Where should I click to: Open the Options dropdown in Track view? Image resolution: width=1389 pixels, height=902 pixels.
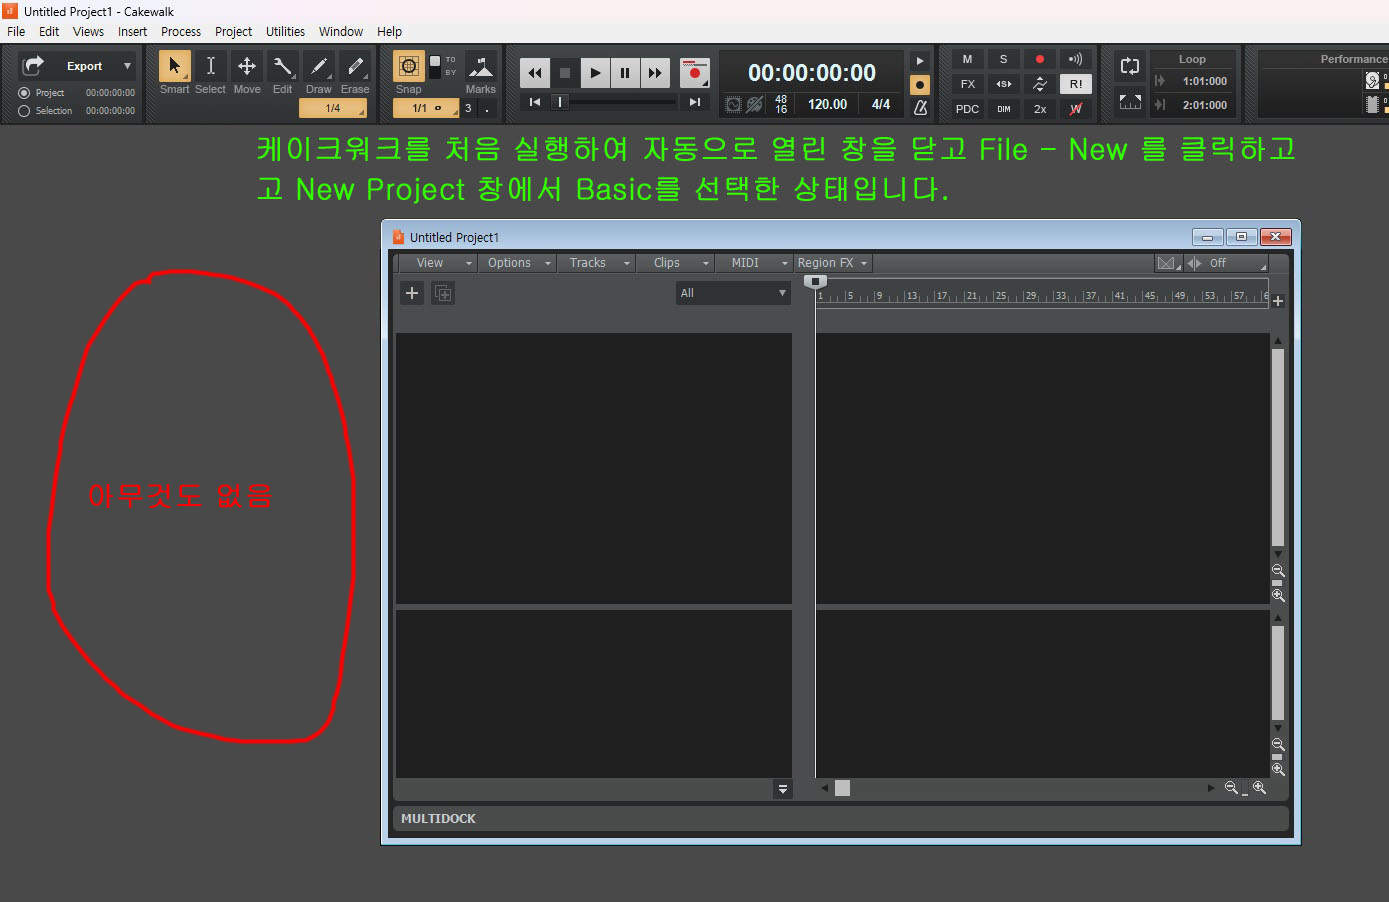[x=517, y=263]
